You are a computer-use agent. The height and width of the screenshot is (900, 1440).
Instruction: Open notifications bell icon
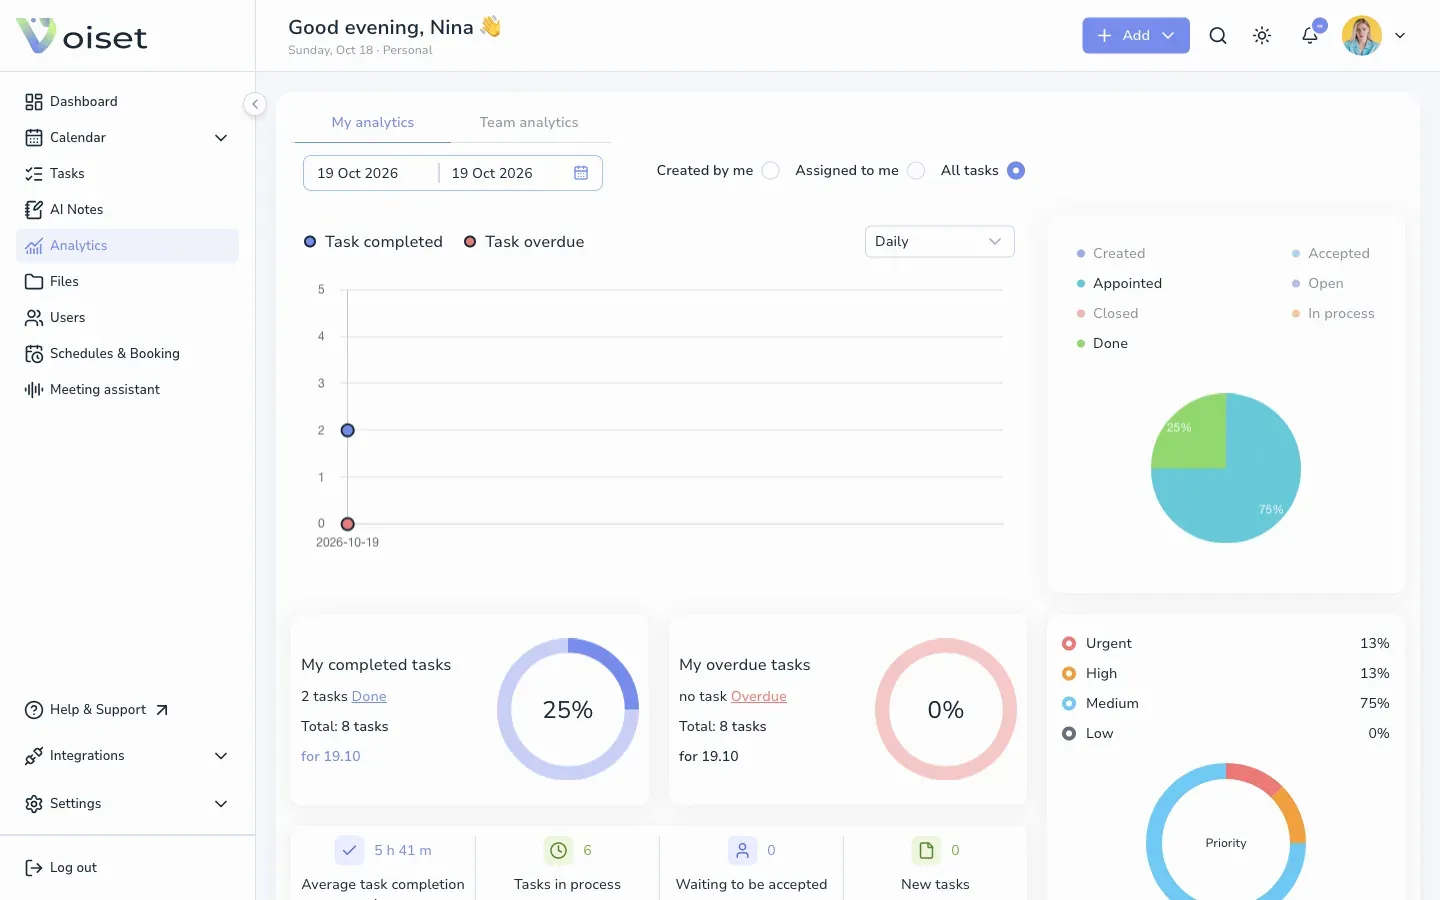click(1310, 36)
